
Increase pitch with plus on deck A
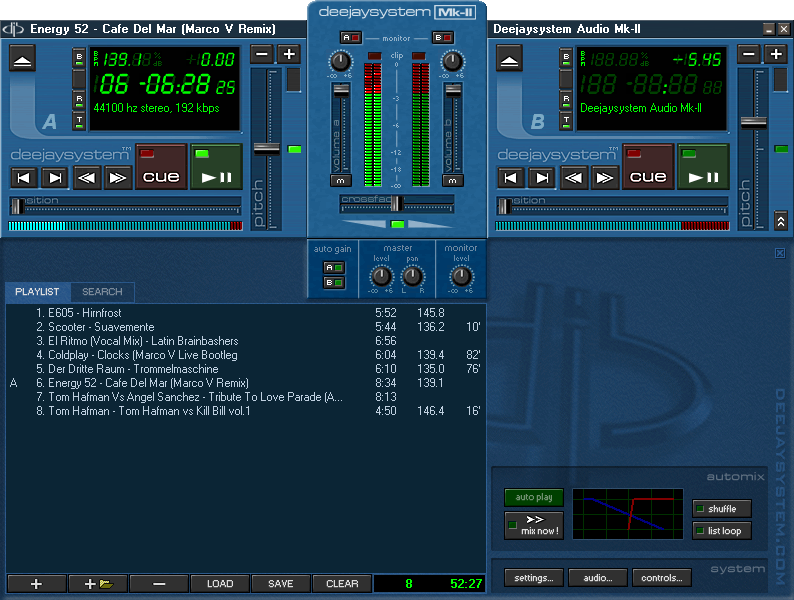[x=289, y=54]
